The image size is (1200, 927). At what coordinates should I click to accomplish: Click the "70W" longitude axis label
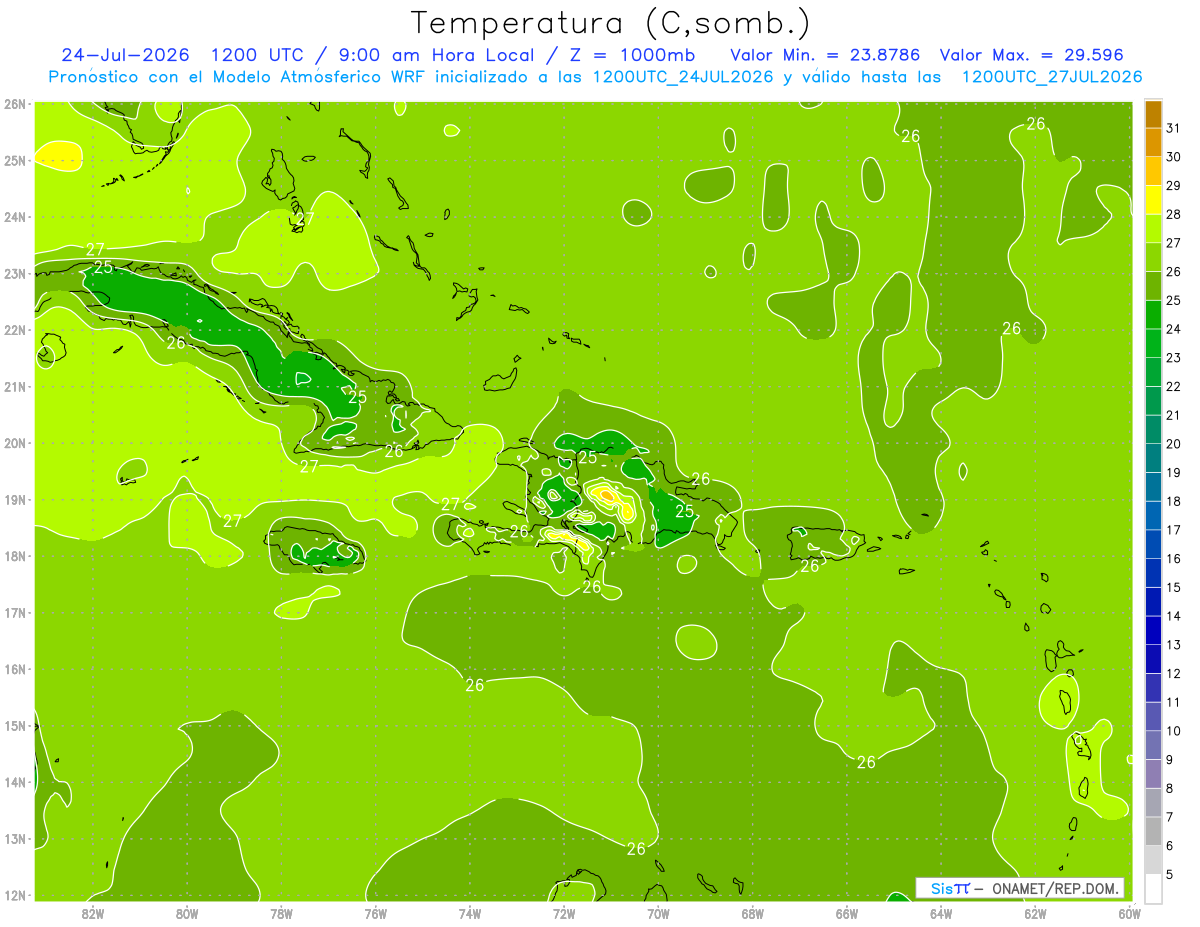[658, 912]
